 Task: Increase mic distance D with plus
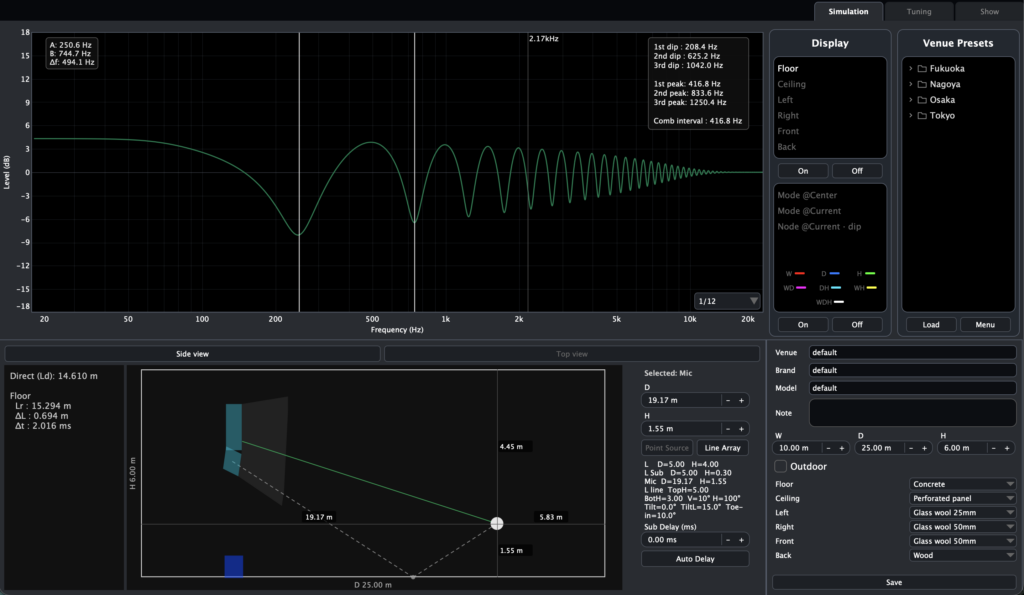(x=741, y=400)
